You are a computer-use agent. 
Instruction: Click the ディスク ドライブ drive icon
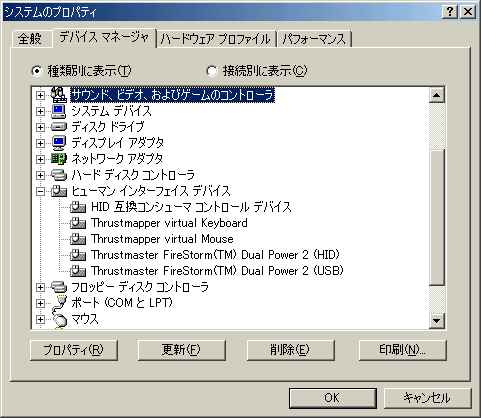tap(59, 127)
